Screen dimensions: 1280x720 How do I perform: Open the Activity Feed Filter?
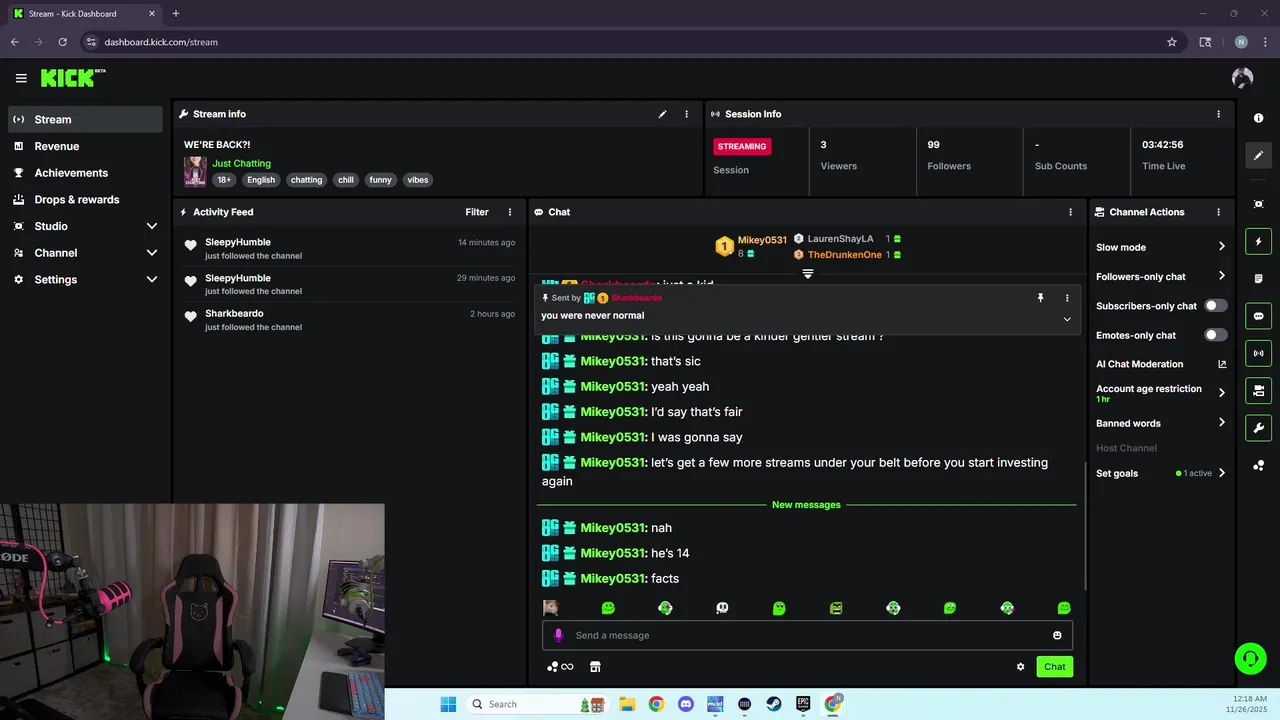pos(477,212)
